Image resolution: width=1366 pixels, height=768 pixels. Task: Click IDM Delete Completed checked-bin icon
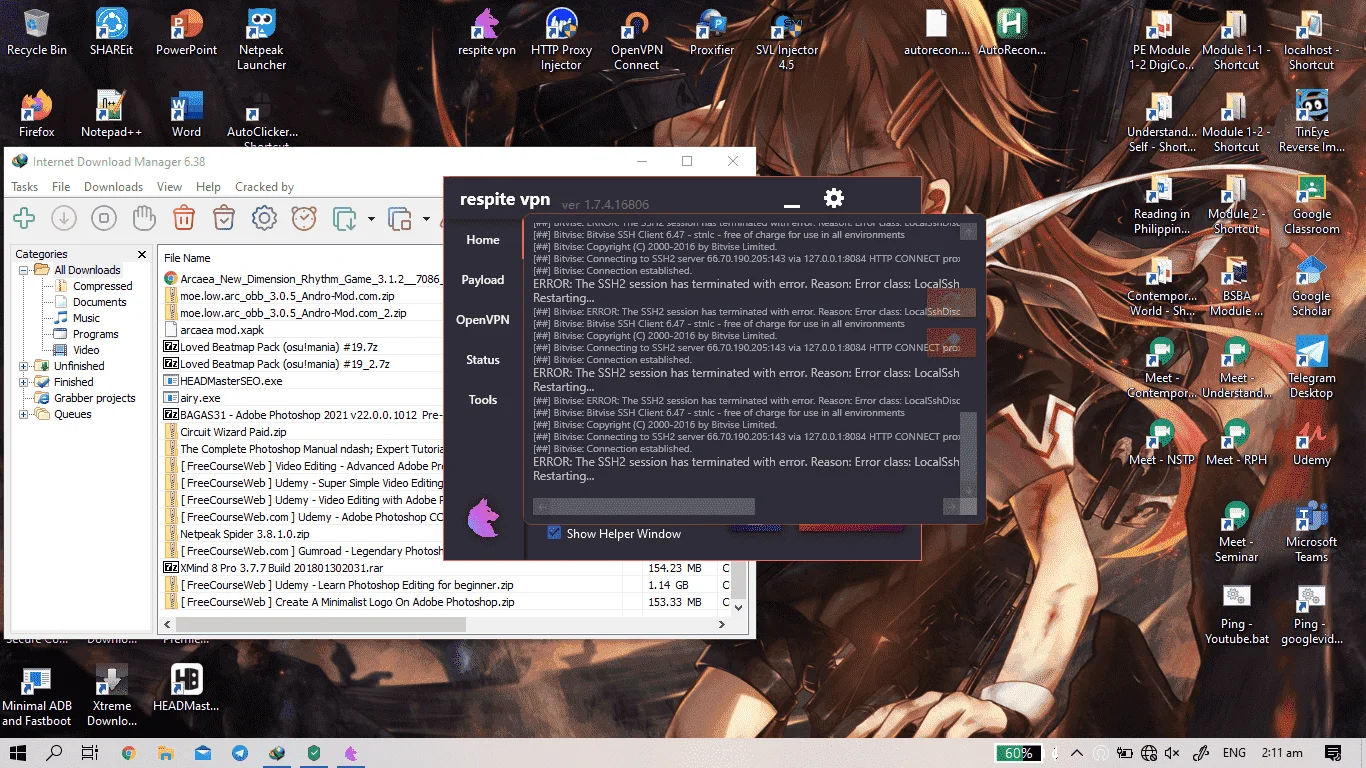point(224,218)
